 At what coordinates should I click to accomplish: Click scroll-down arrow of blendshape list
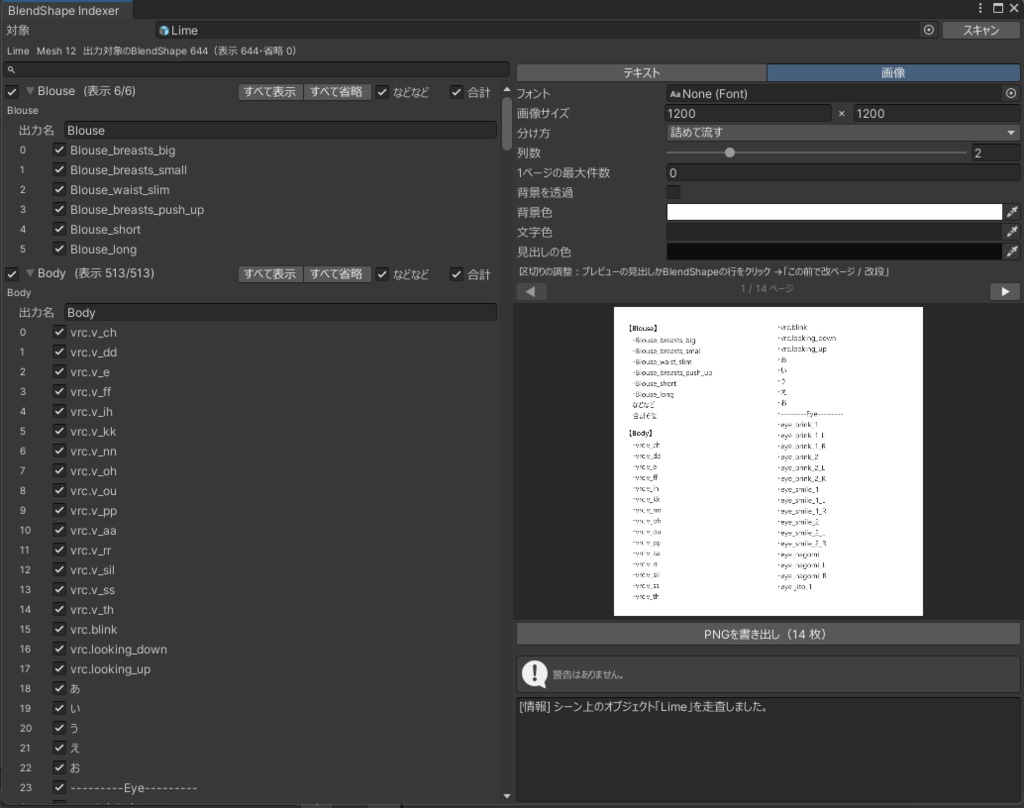pyautogui.click(x=507, y=796)
